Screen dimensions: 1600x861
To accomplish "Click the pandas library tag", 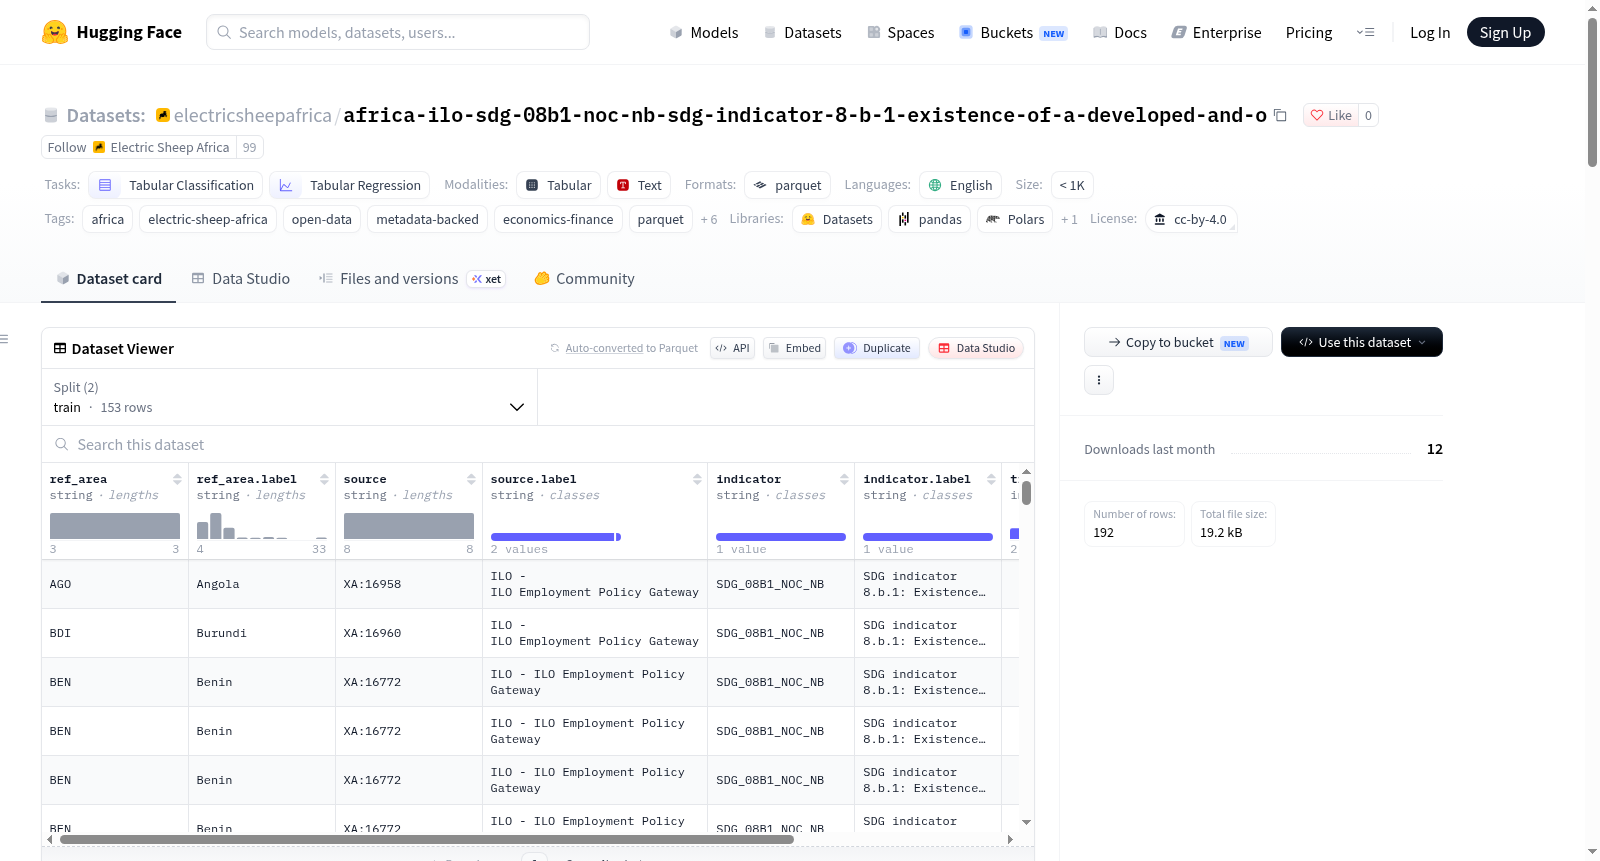I will click(929, 219).
